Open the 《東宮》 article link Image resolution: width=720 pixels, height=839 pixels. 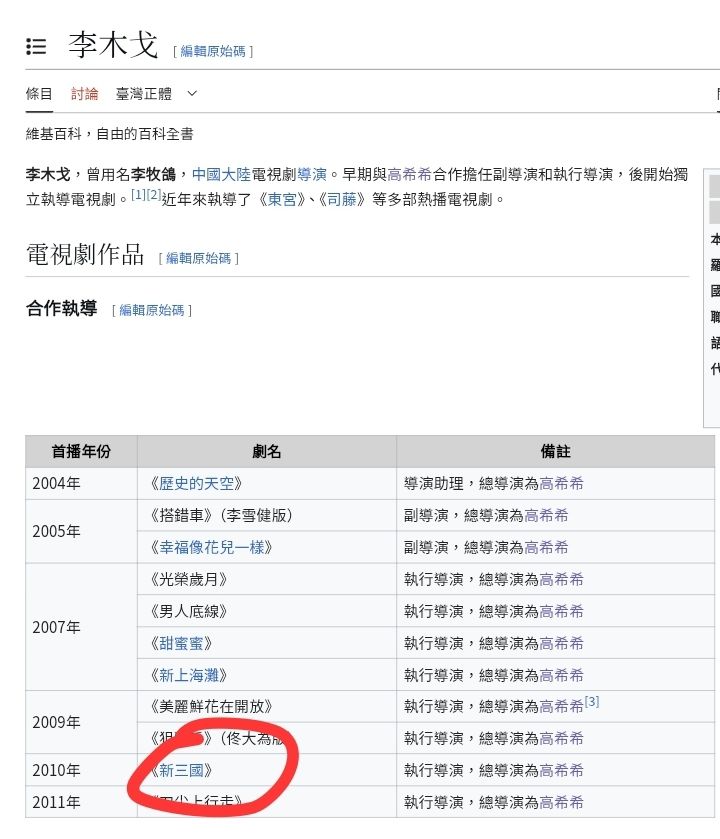point(281,199)
